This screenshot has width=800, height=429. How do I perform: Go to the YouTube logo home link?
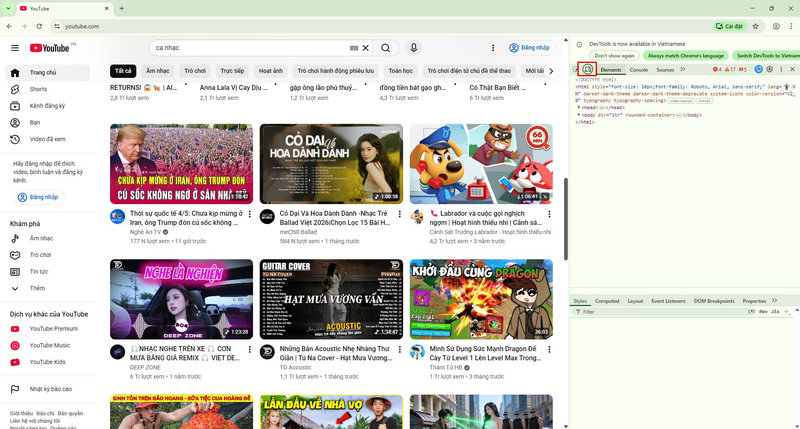pos(49,48)
